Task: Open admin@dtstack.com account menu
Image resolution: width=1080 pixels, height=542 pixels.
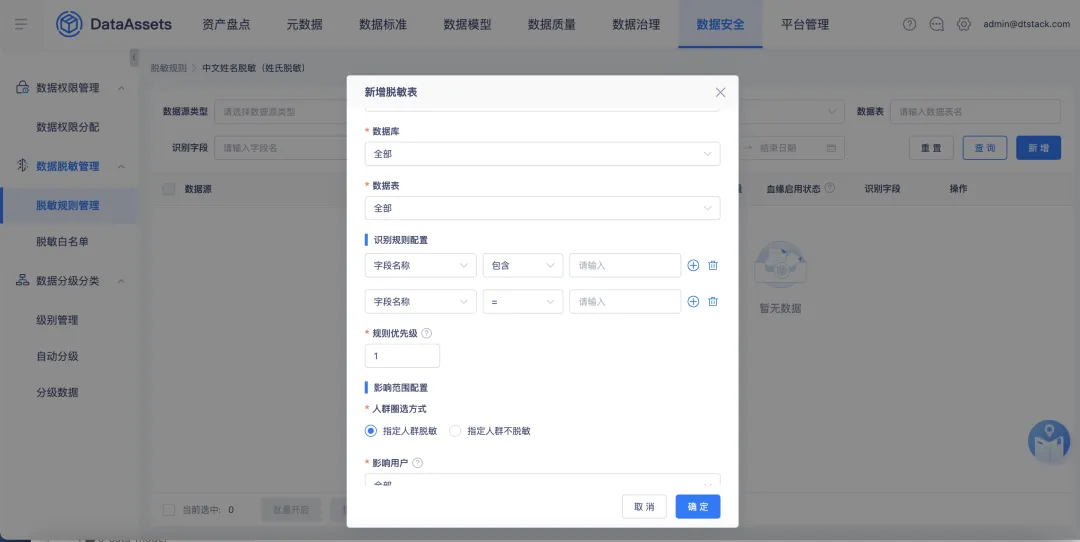Action: pyautogui.click(x=1026, y=24)
